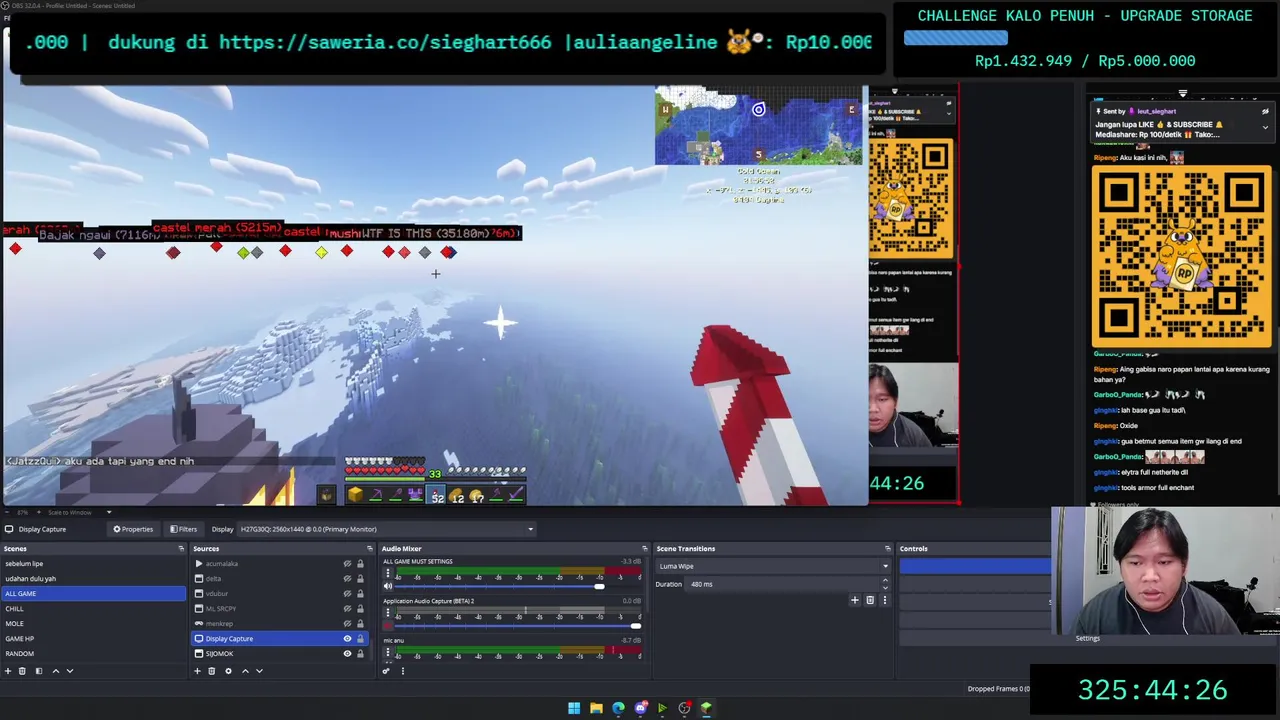
Task: Remove scene transition with trash icon
Action: pos(870,600)
